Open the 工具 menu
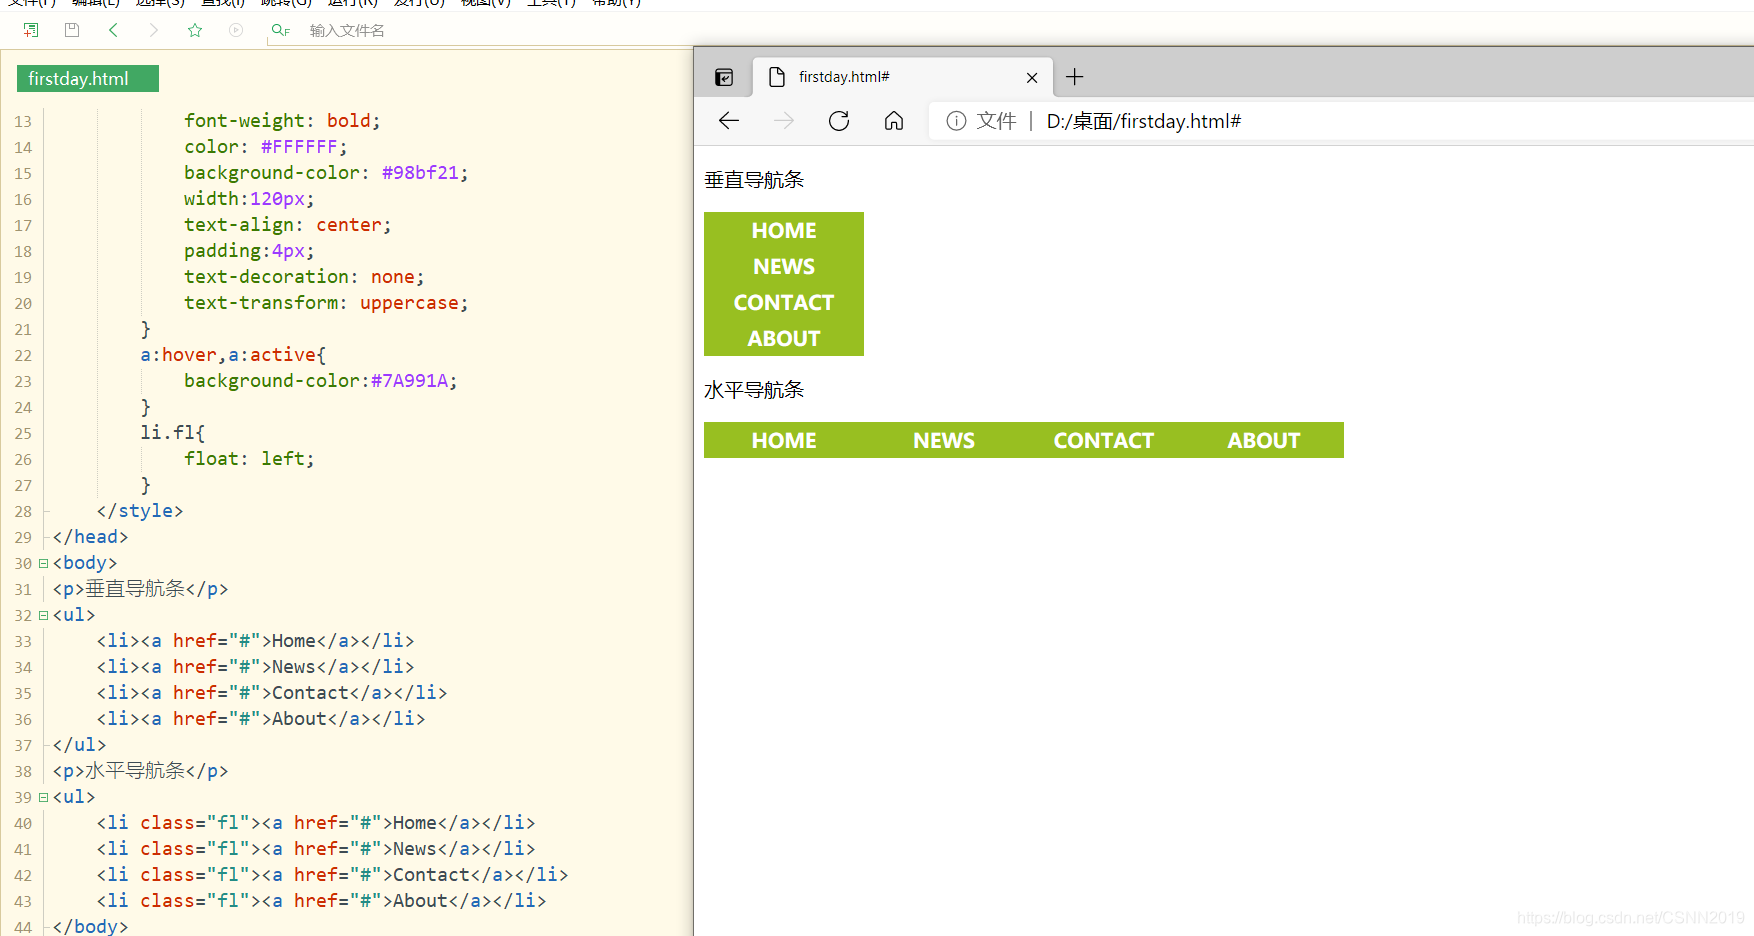The height and width of the screenshot is (936, 1754). point(552,3)
